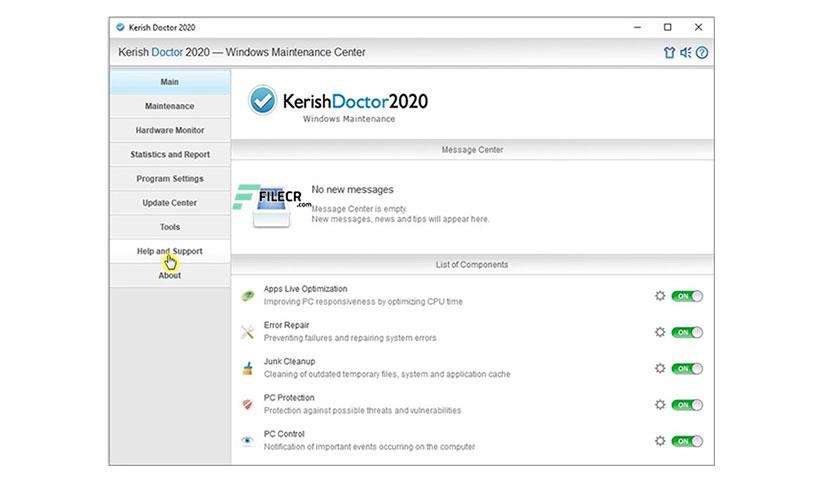Screen dimensions: 836x484
Task: Close the Kerish Doctor window
Action: click(x=698, y=27)
